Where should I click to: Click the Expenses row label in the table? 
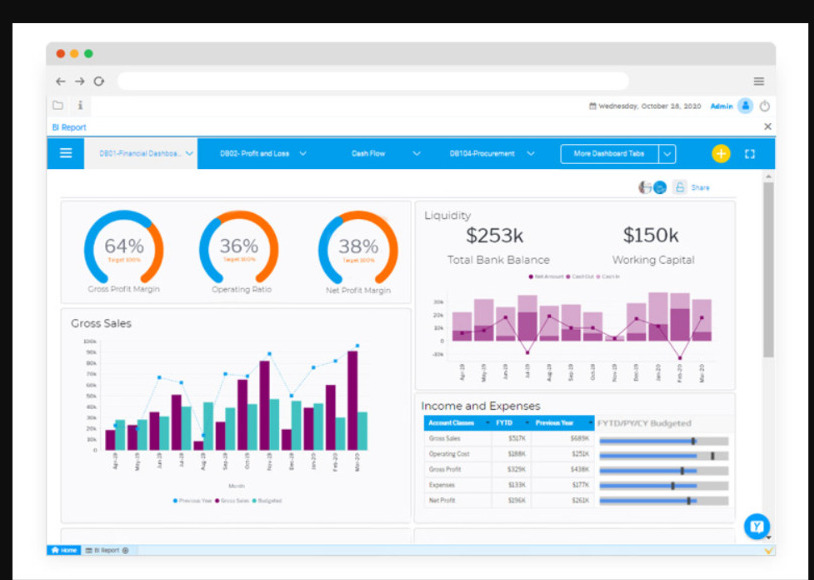442,485
